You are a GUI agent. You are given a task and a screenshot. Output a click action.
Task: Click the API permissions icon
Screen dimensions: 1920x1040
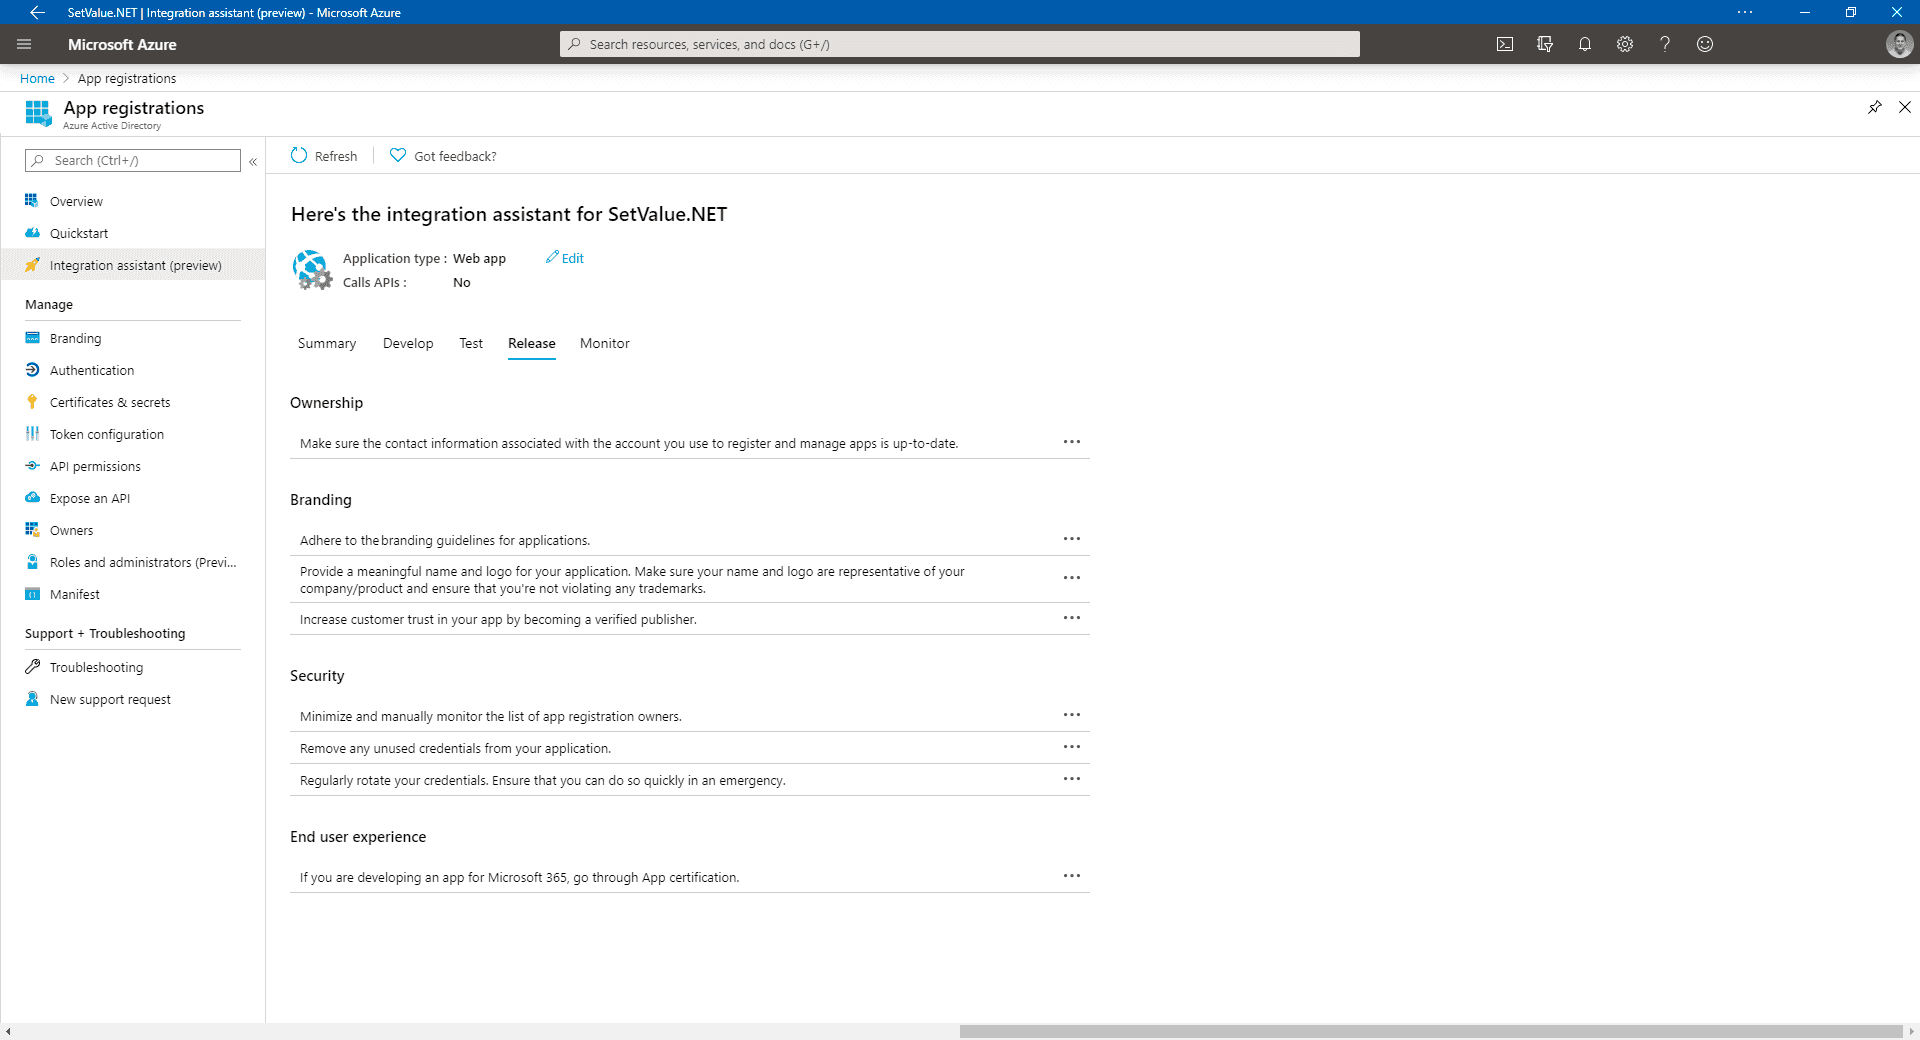(32, 465)
